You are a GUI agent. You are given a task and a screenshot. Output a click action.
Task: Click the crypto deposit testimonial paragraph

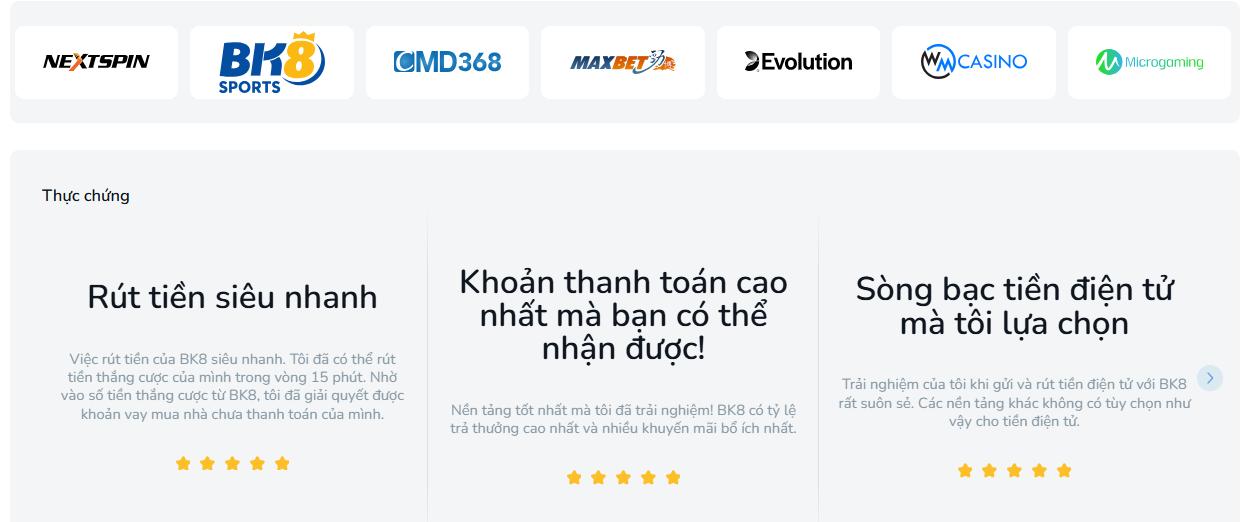(x=1014, y=402)
